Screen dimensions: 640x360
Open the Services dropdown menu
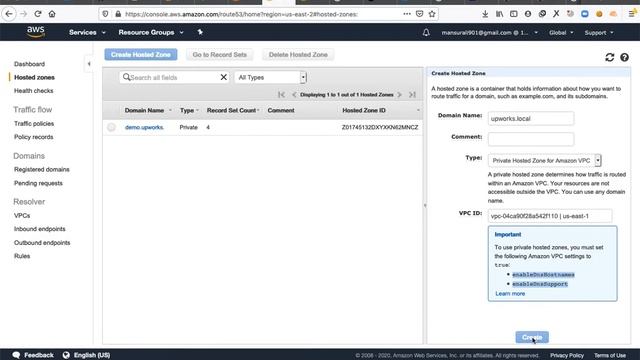(87, 32)
